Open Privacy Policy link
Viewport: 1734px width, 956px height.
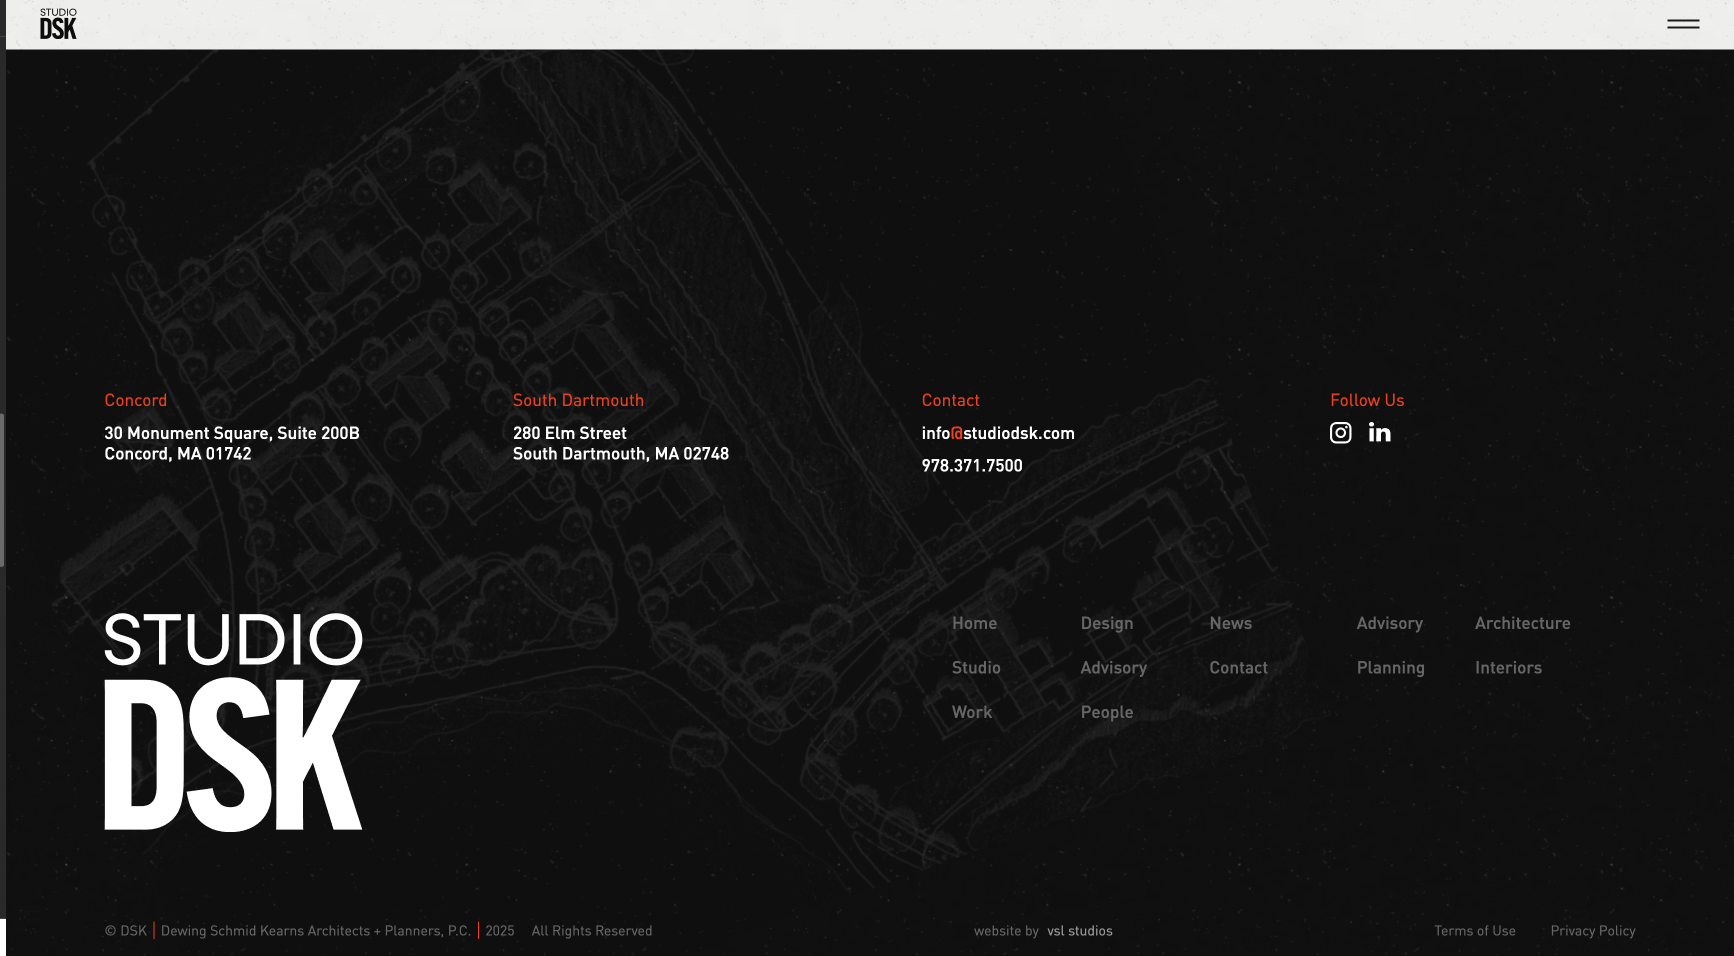pyautogui.click(x=1592, y=931)
